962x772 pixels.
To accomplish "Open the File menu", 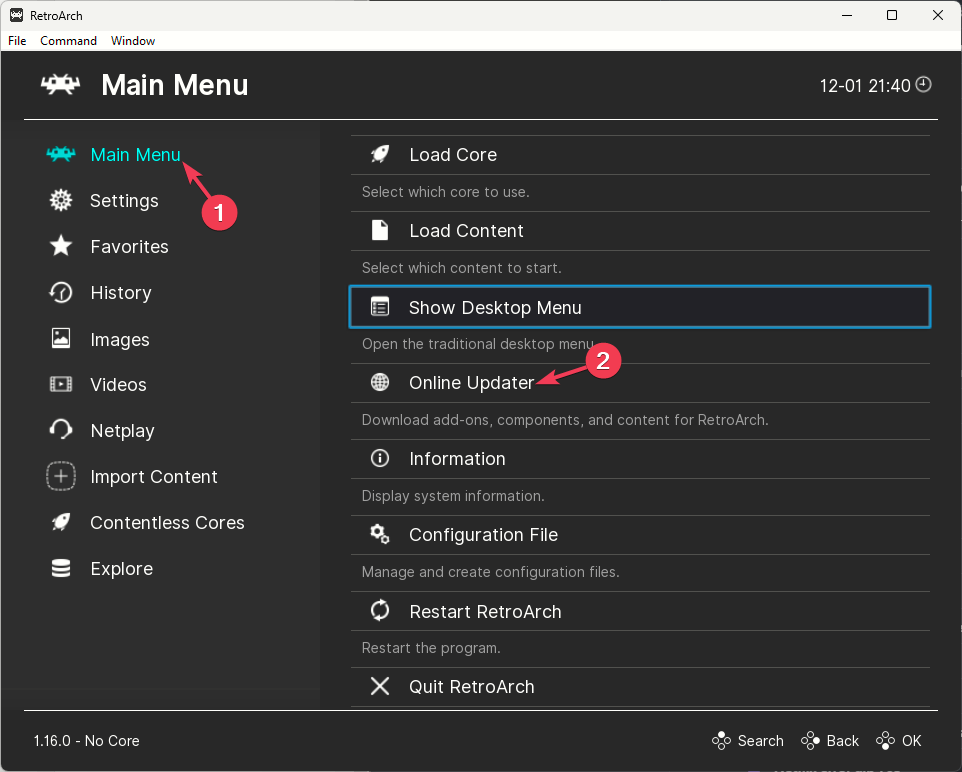I will tap(17, 41).
